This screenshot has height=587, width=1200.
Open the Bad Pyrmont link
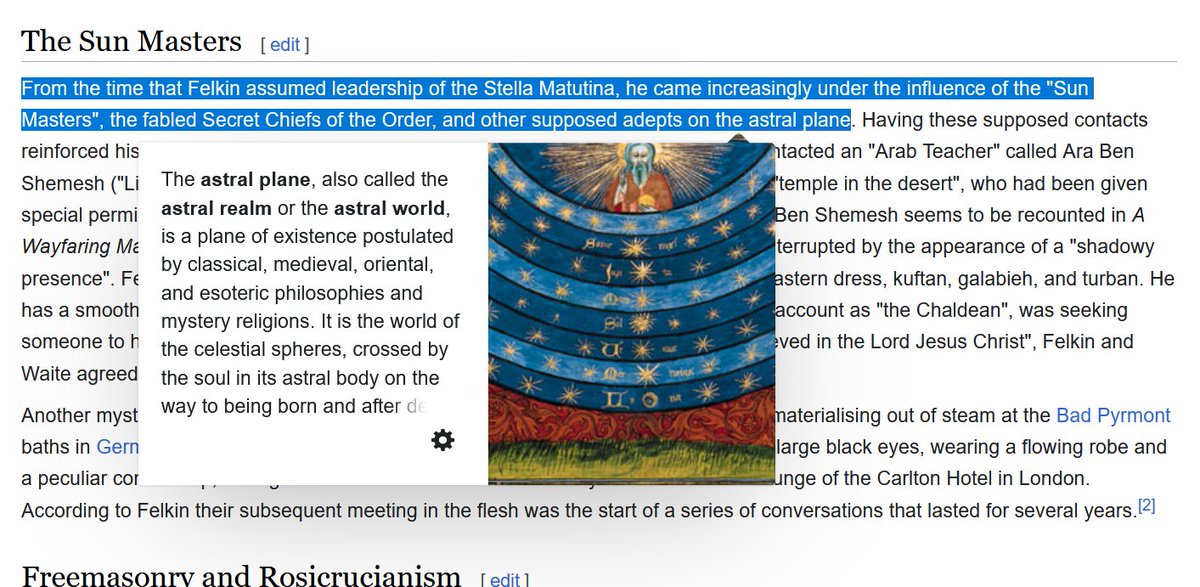[1113, 414]
